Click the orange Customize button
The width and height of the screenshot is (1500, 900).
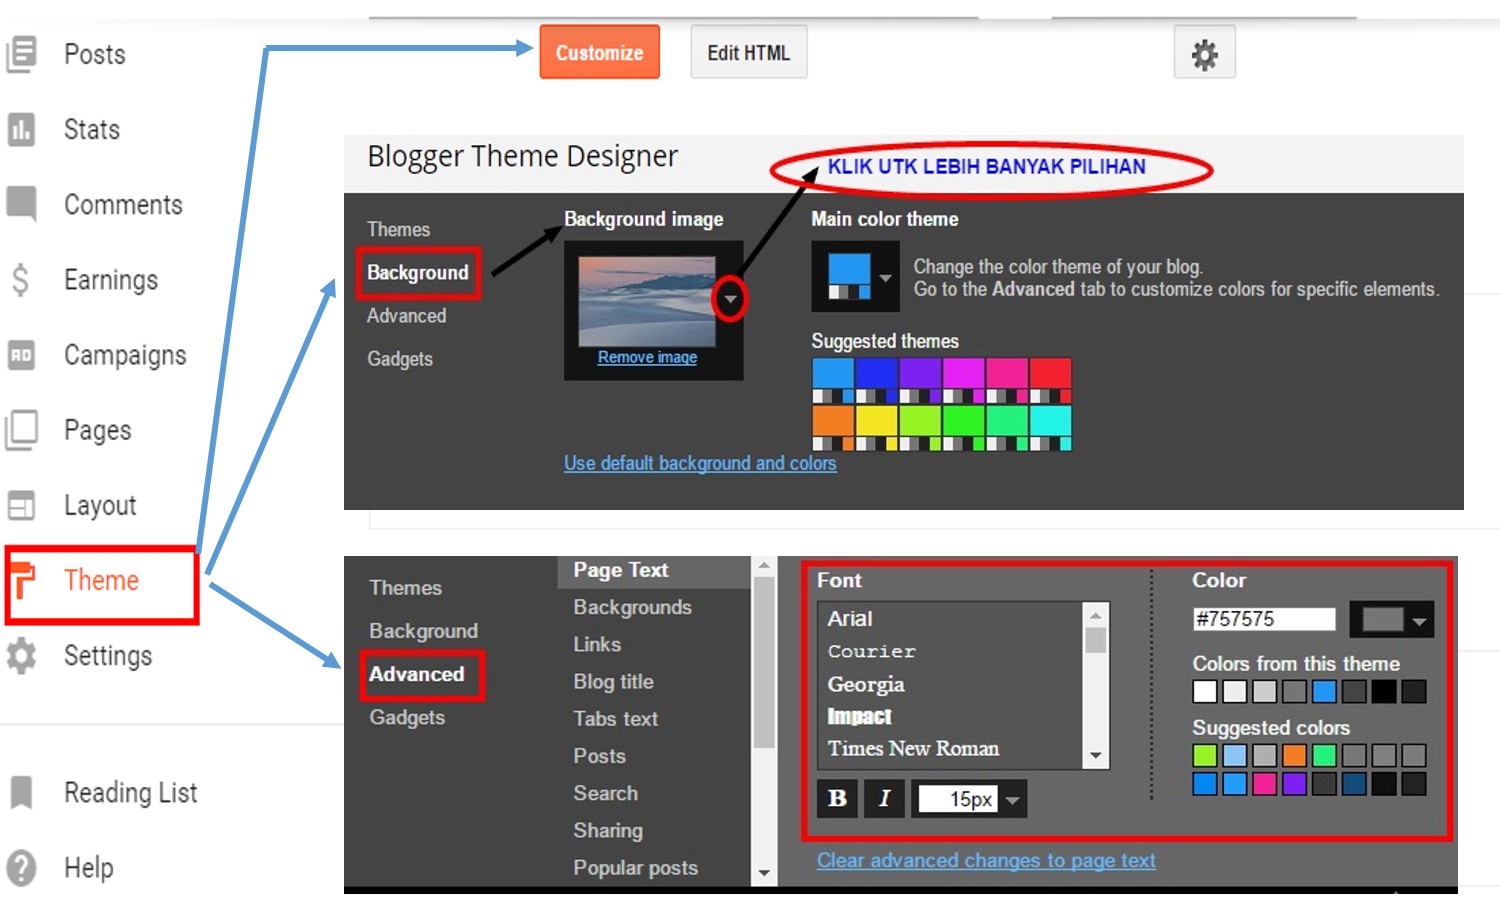coord(599,52)
